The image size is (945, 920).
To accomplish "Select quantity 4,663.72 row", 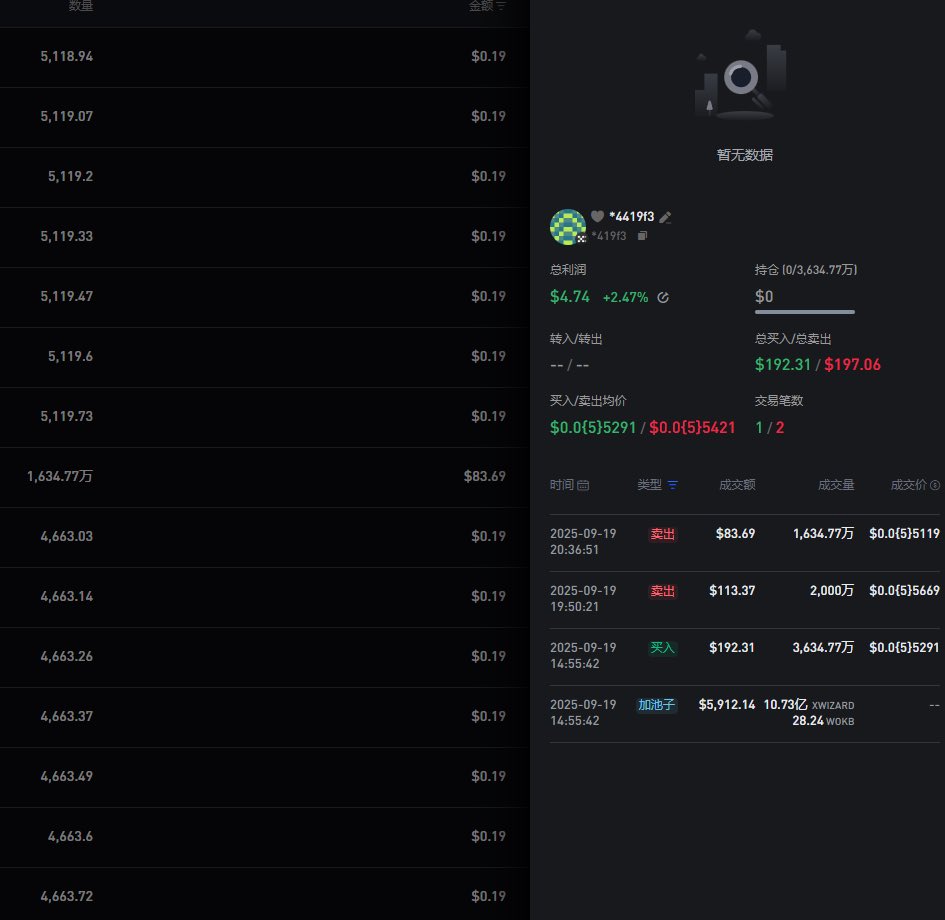I will click(67, 897).
